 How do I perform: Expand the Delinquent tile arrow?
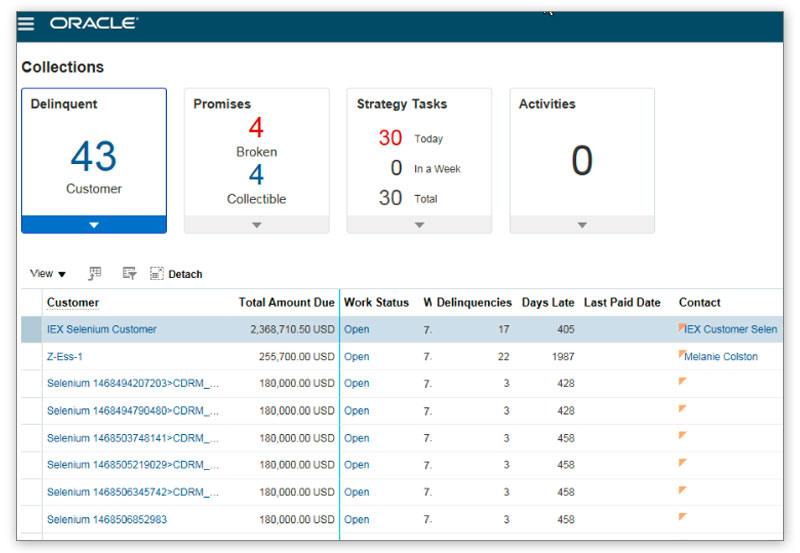click(x=94, y=225)
